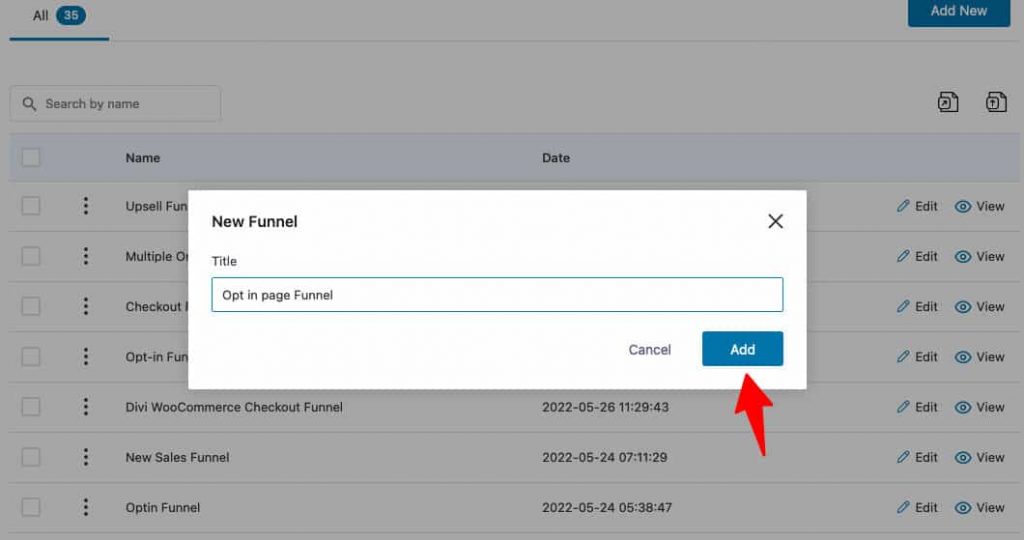Open three-dot menu for Upsell funnel
Screen dimensions: 1024x540
pos(86,206)
